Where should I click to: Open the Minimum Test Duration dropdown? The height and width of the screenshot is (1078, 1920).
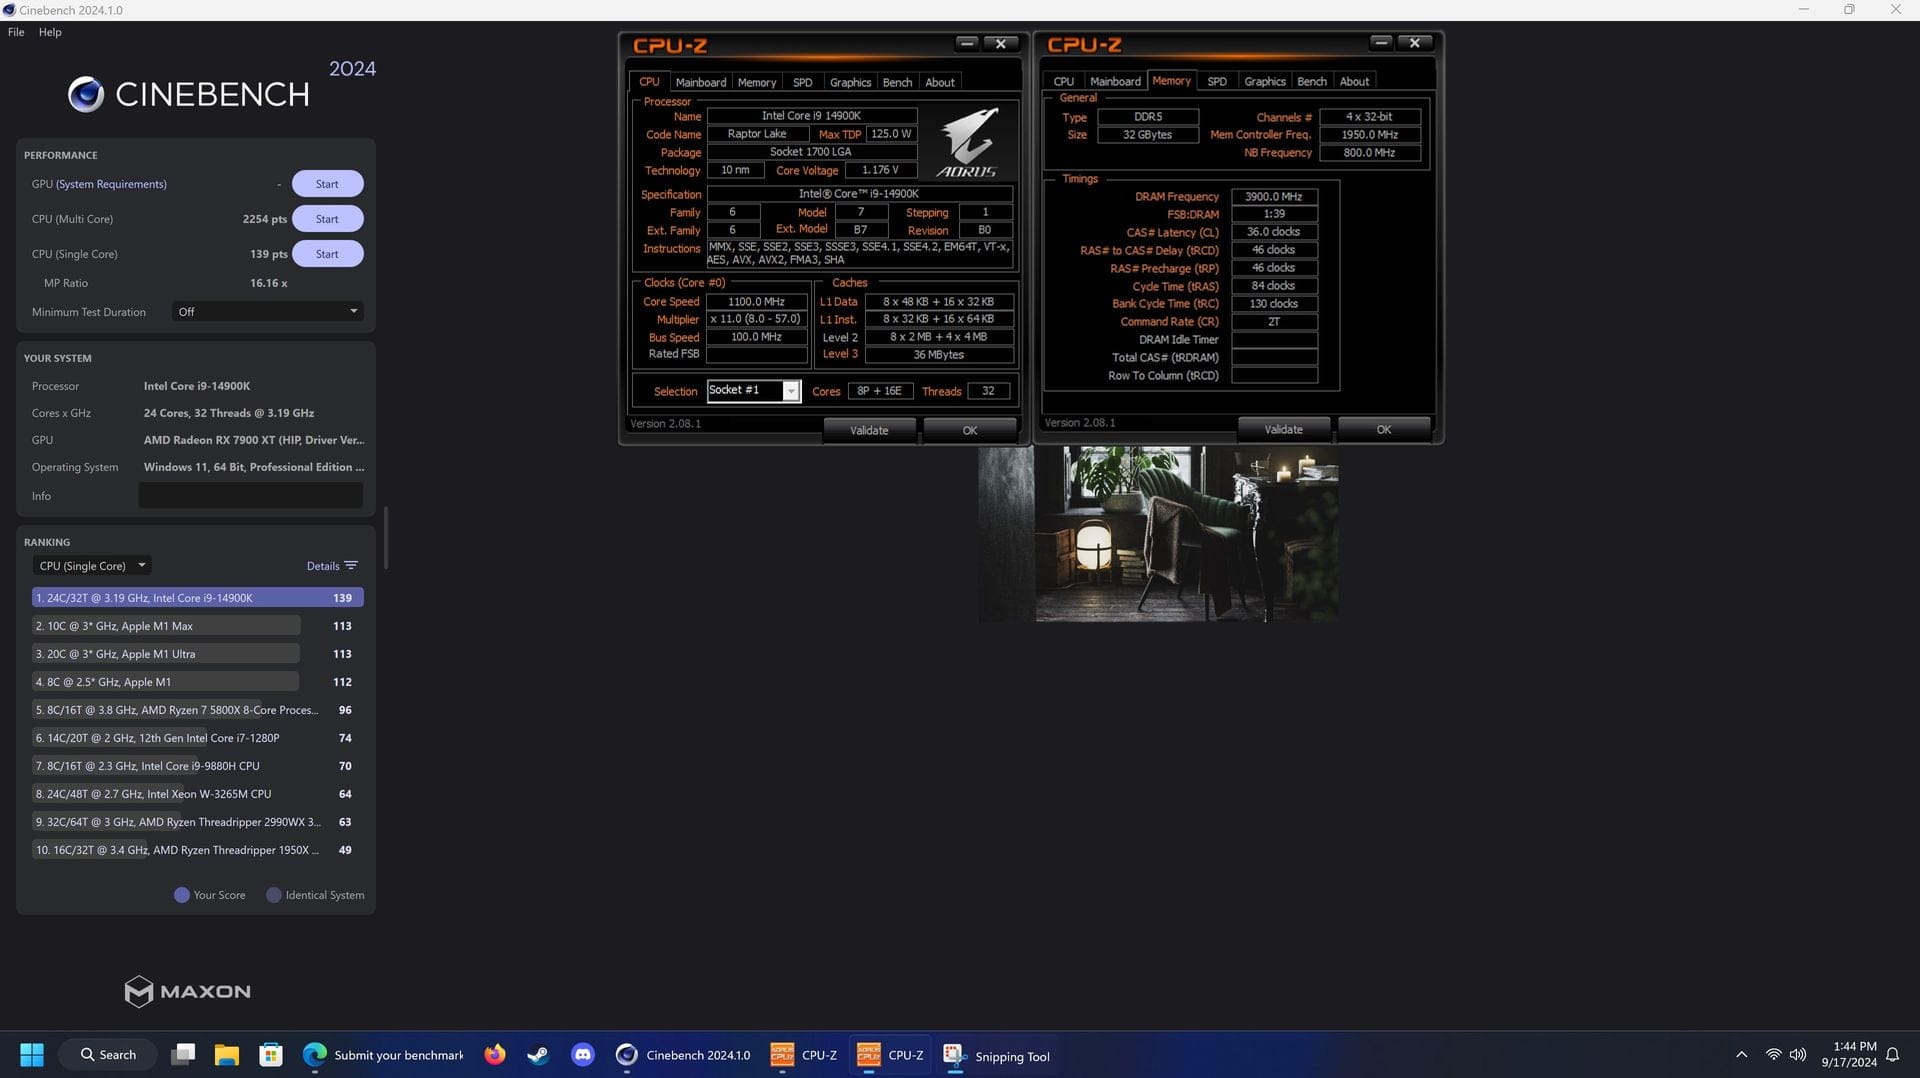pyautogui.click(x=267, y=312)
